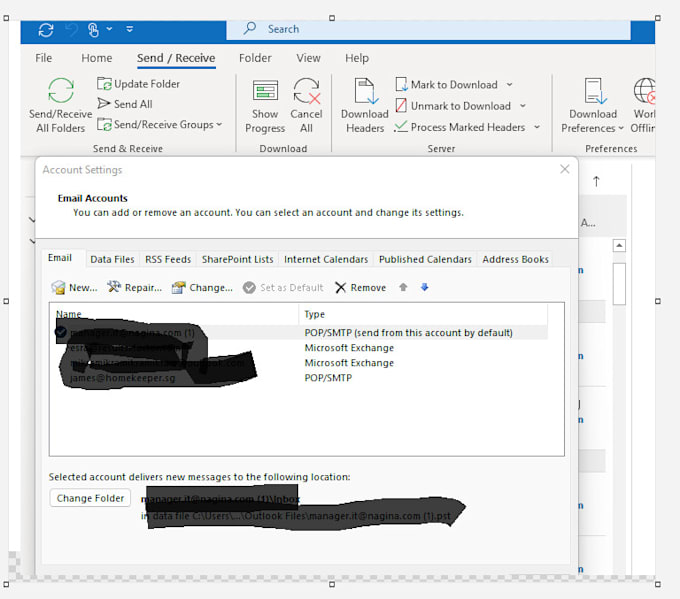Collapse the upper folder chevron left of dialog

coord(32,219)
